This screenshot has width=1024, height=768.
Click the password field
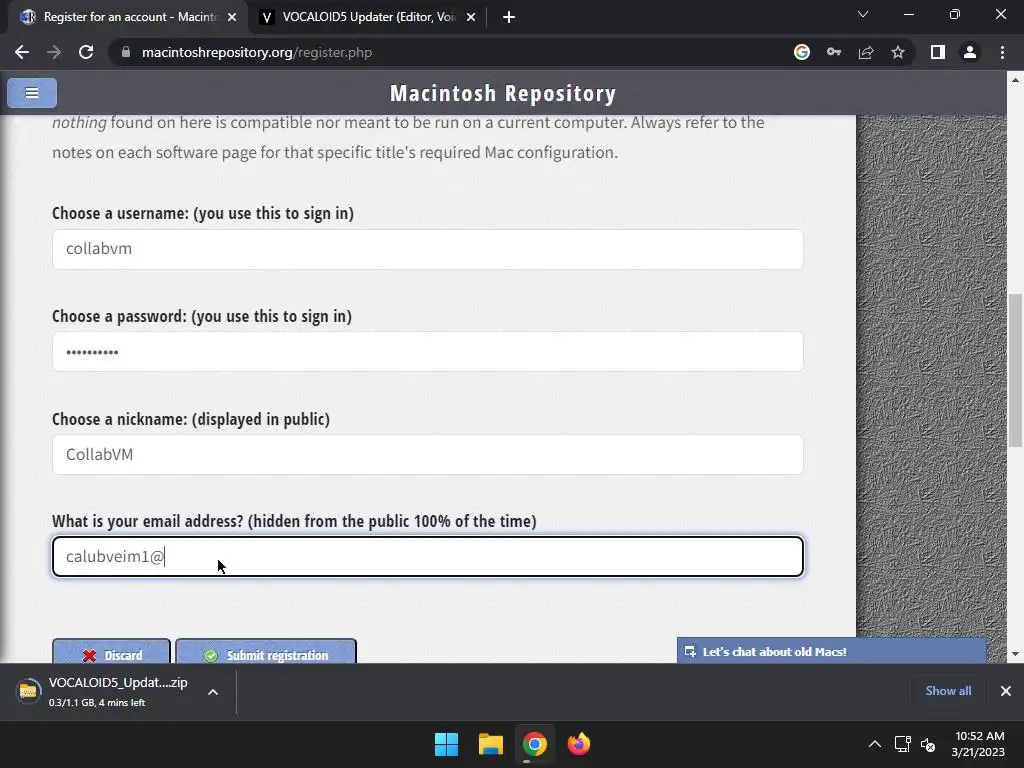click(x=428, y=351)
